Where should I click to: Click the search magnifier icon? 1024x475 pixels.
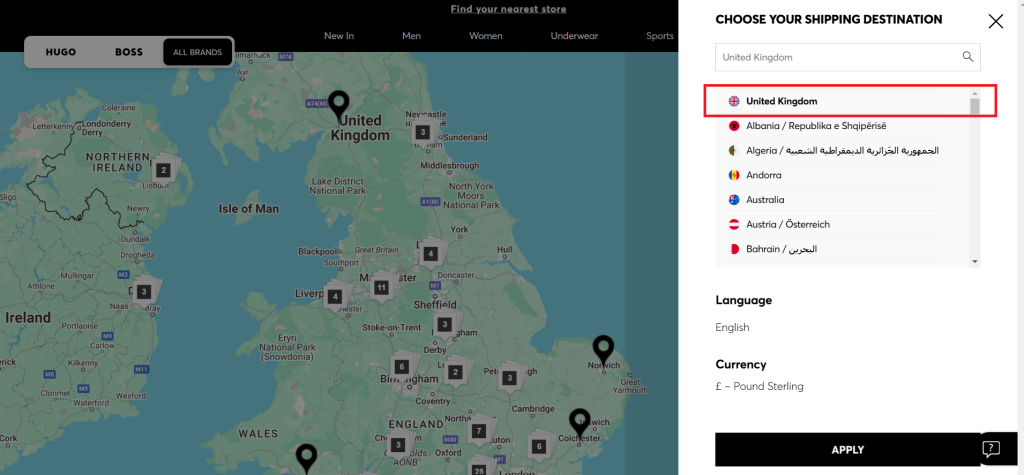tap(968, 57)
